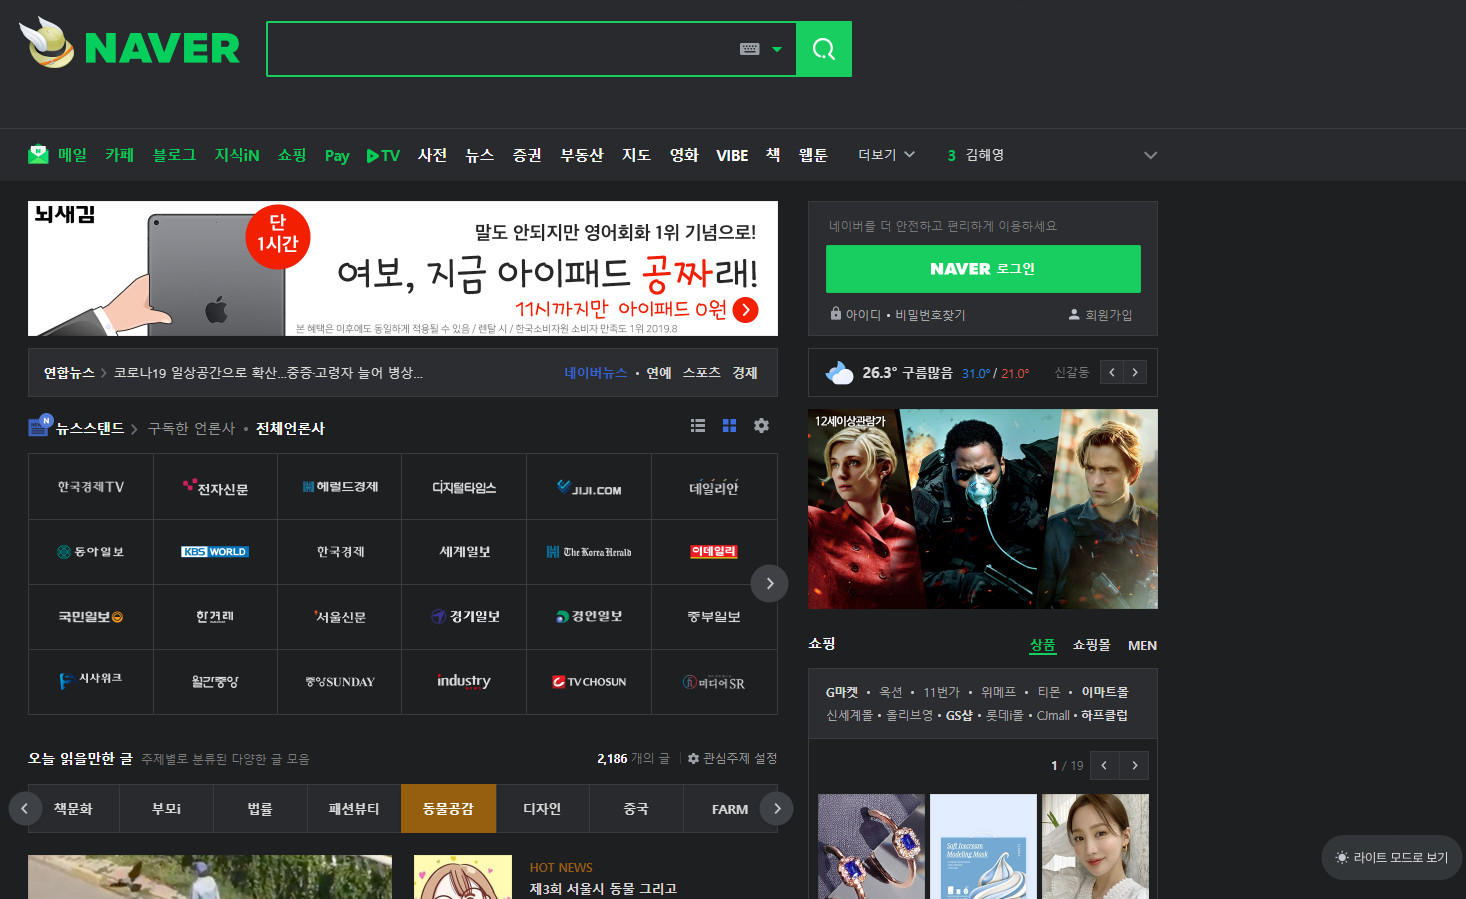1466x899 pixels.
Task: Open 웹툰 menu item
Action: (813, 155)
